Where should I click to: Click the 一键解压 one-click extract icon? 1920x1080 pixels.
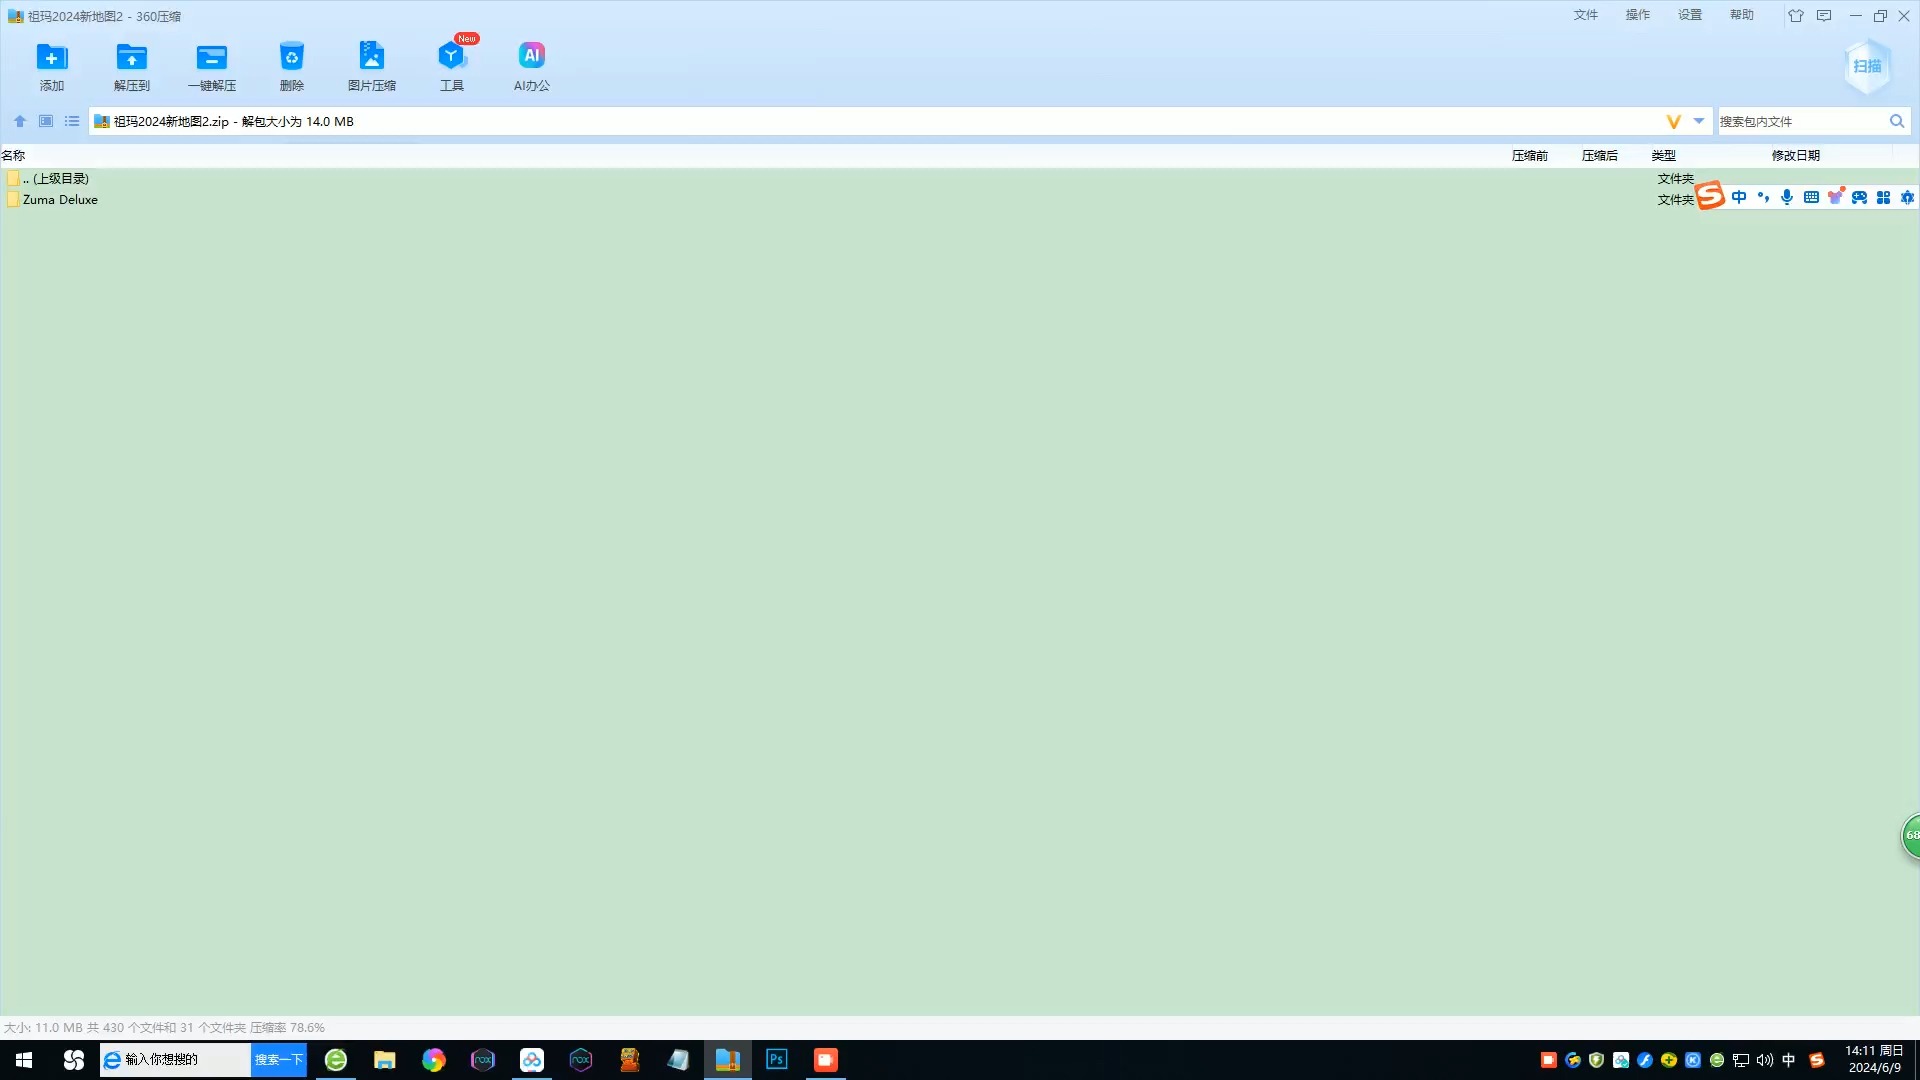[x=212, y=66]
